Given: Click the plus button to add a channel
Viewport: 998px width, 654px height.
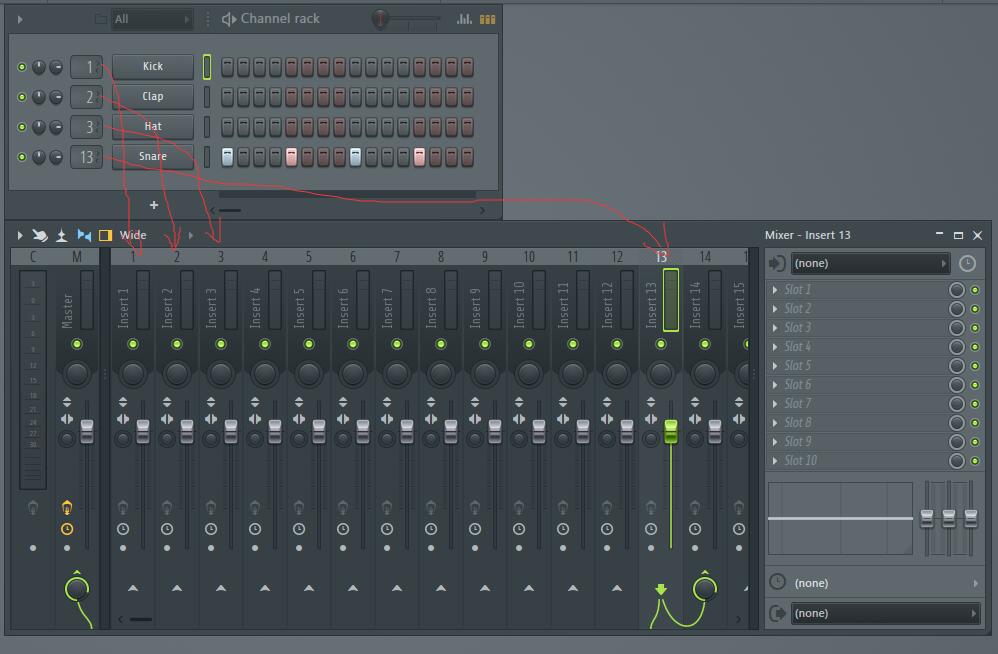Looking at the screenshot, I should pos(153,205).
